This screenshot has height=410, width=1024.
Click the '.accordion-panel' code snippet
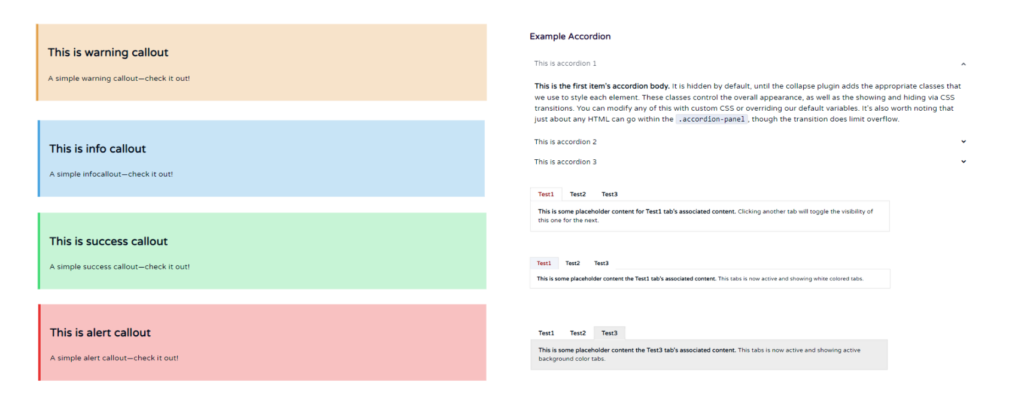(711, 119)
